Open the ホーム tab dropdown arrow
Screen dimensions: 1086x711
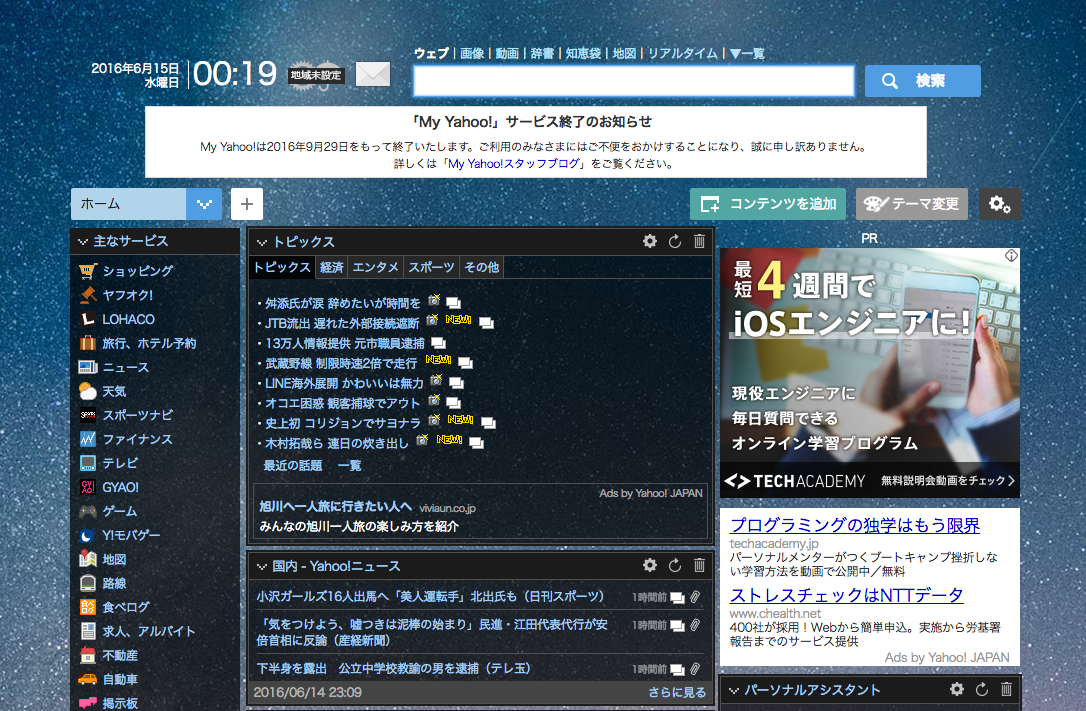pyautogui.click(x=204, y=204)
